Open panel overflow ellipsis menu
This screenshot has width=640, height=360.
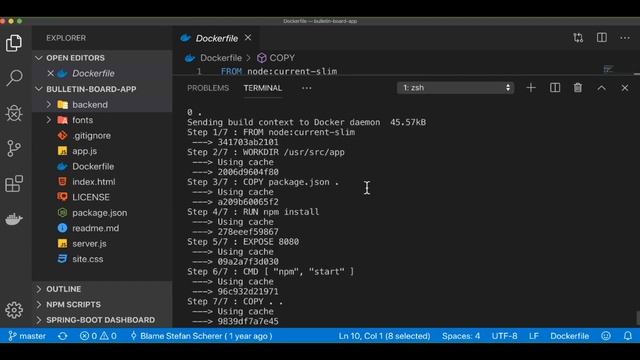(307, 88)
